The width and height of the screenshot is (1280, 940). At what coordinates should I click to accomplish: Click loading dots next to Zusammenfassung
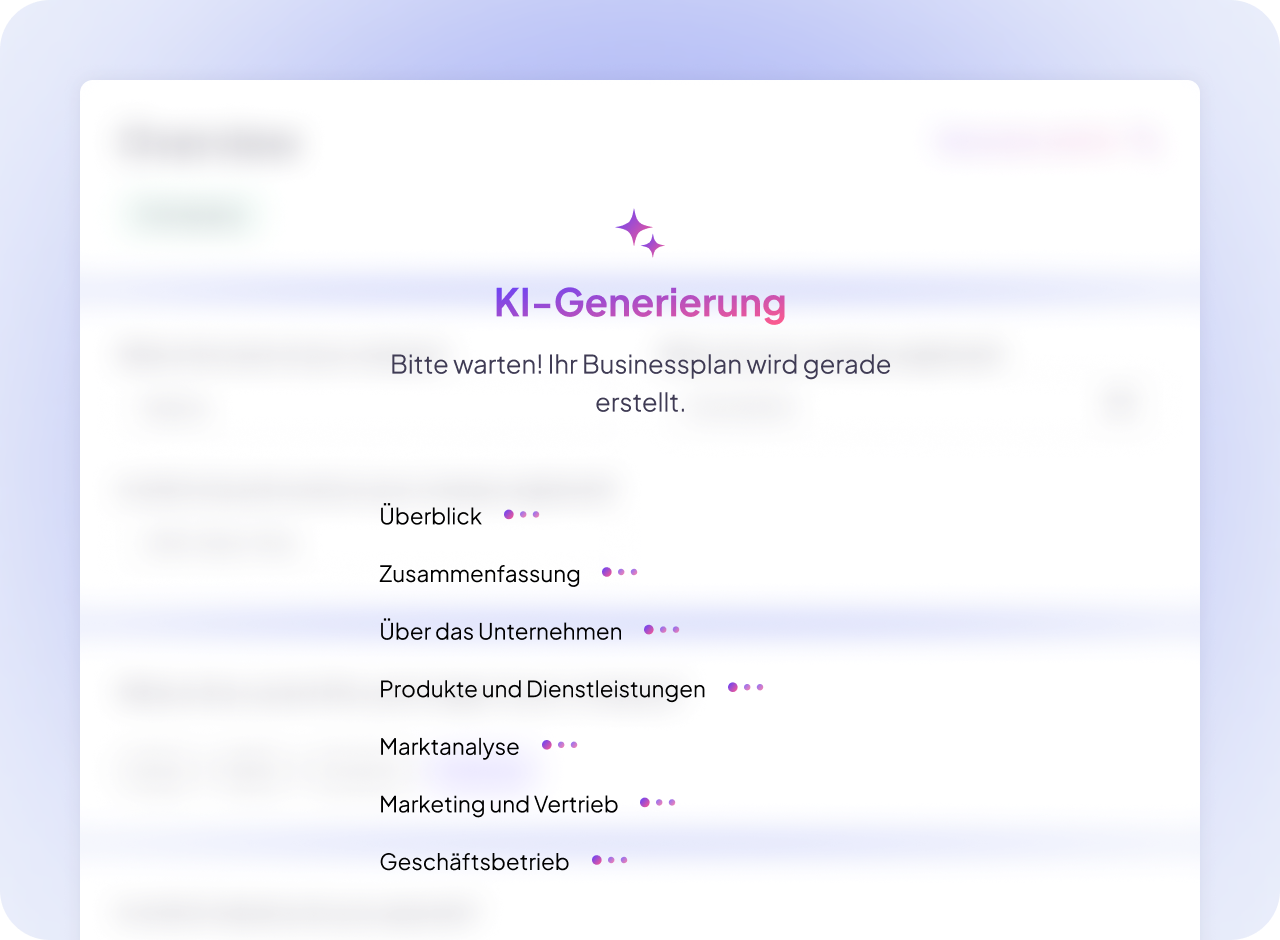click(x=620, y=572)
